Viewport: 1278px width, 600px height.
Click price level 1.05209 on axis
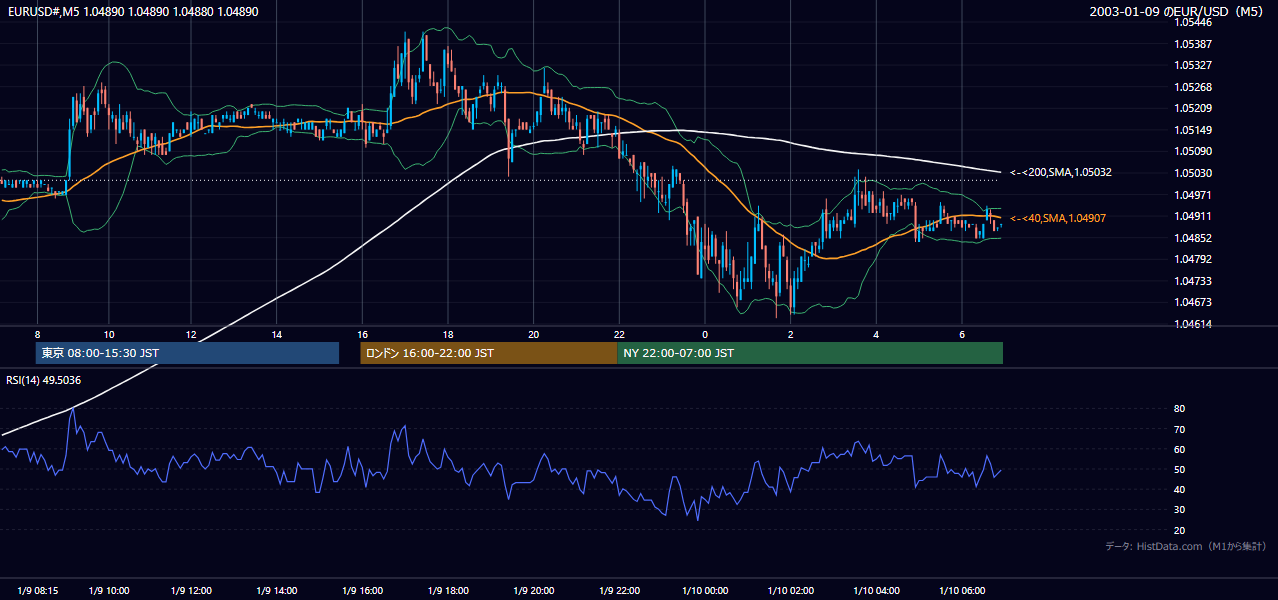[1192, 108]
